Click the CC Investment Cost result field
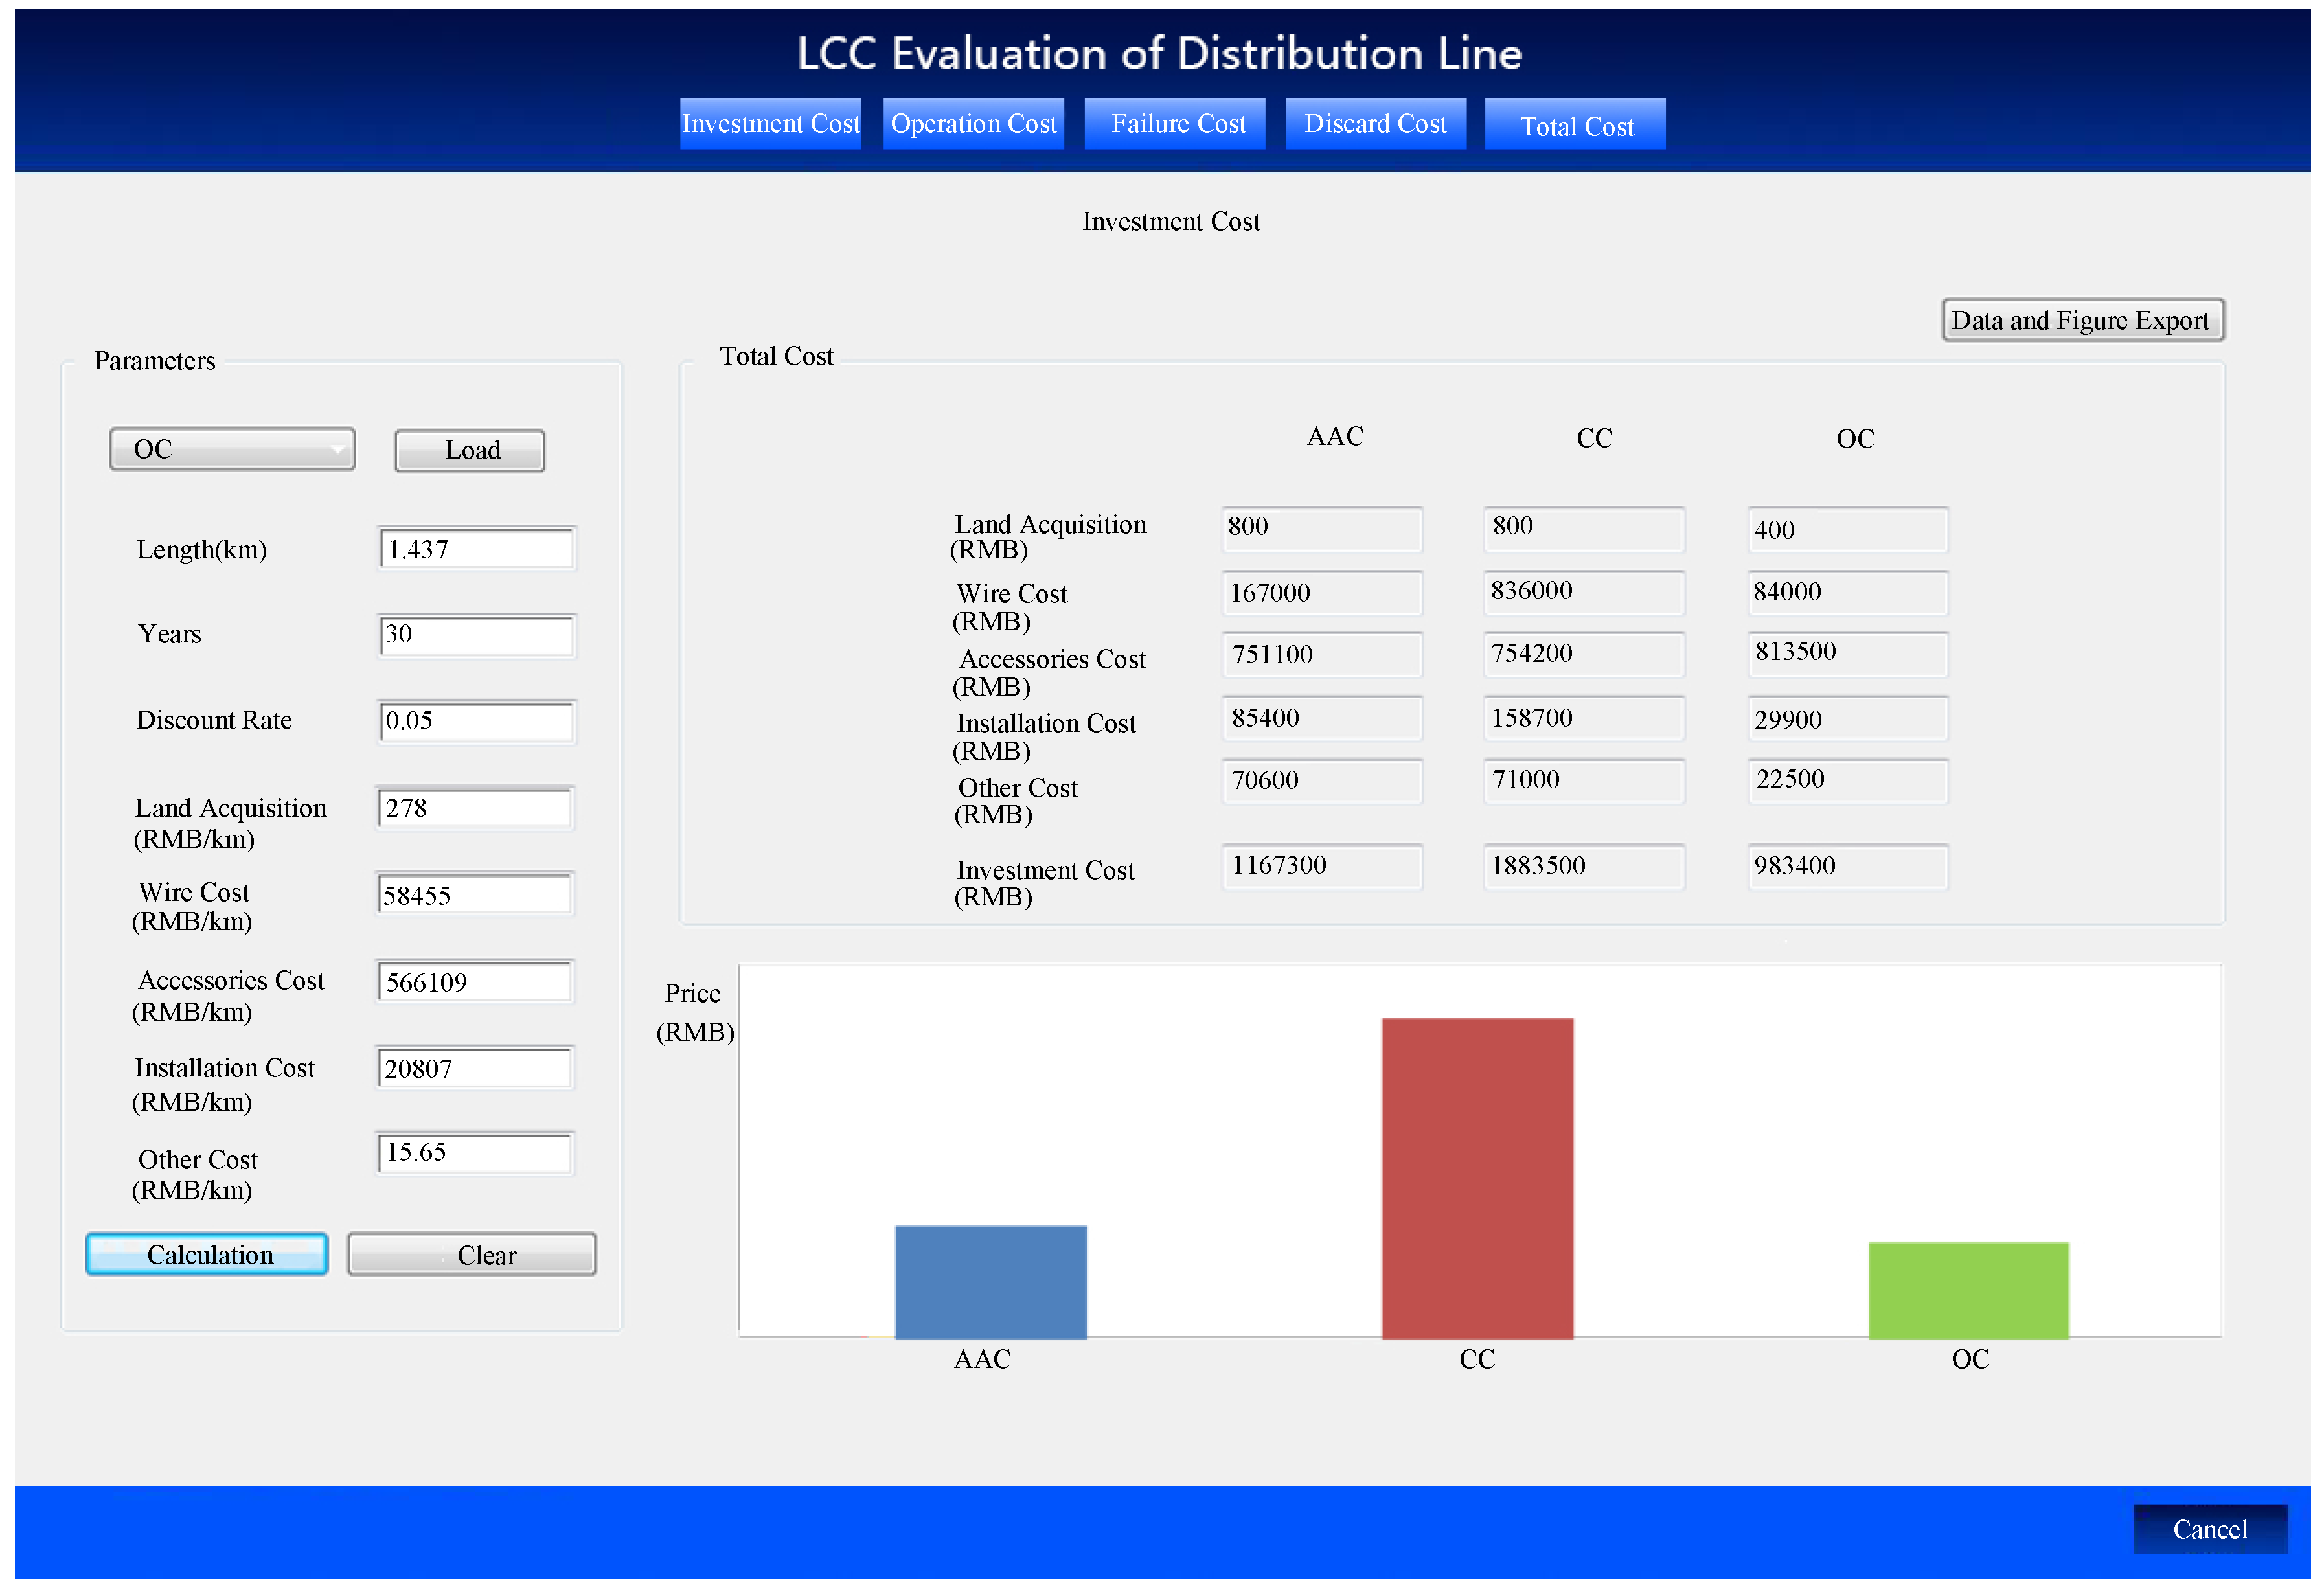The height and width of the screenshot is (1592, 2324). pos(1583,866)
